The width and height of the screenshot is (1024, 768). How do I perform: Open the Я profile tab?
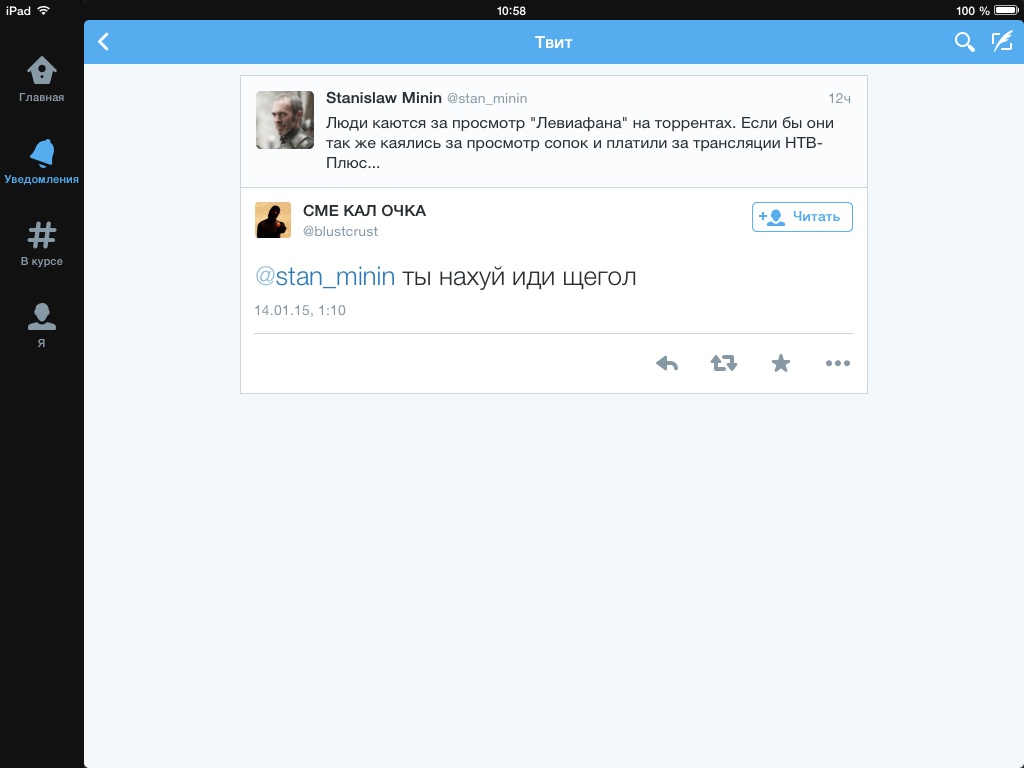point(41,325)
